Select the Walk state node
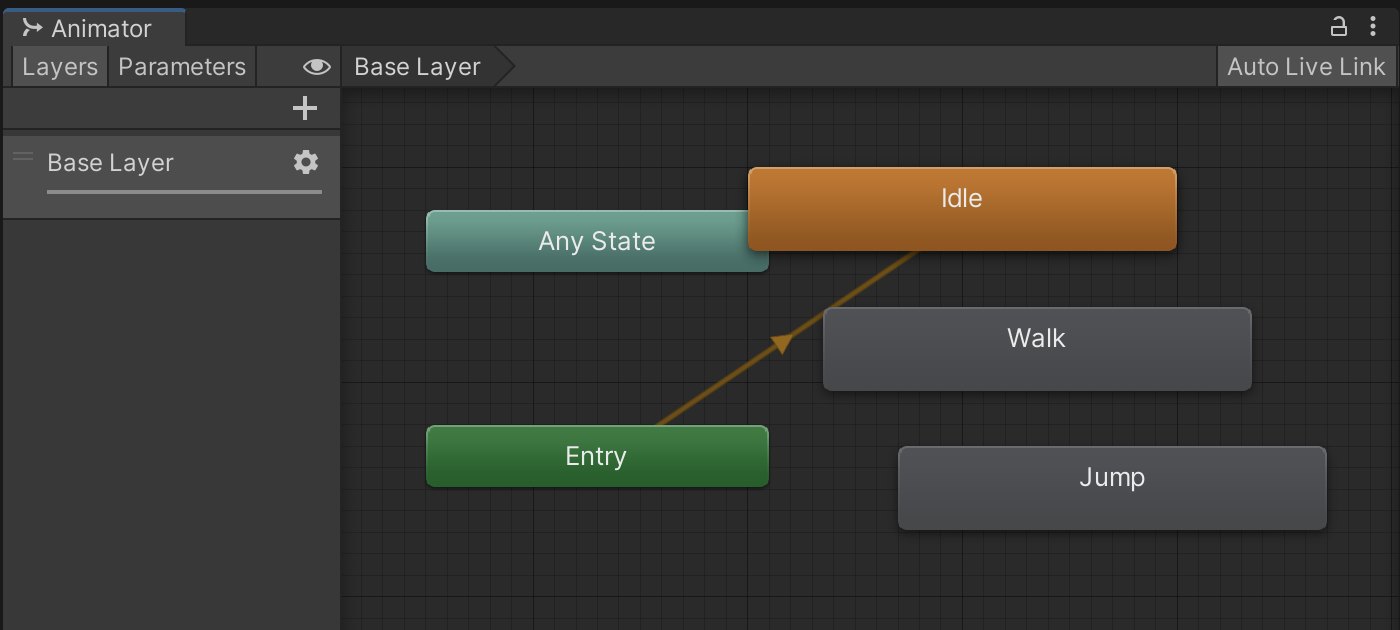1400x630 pixels. point(1036,348)
